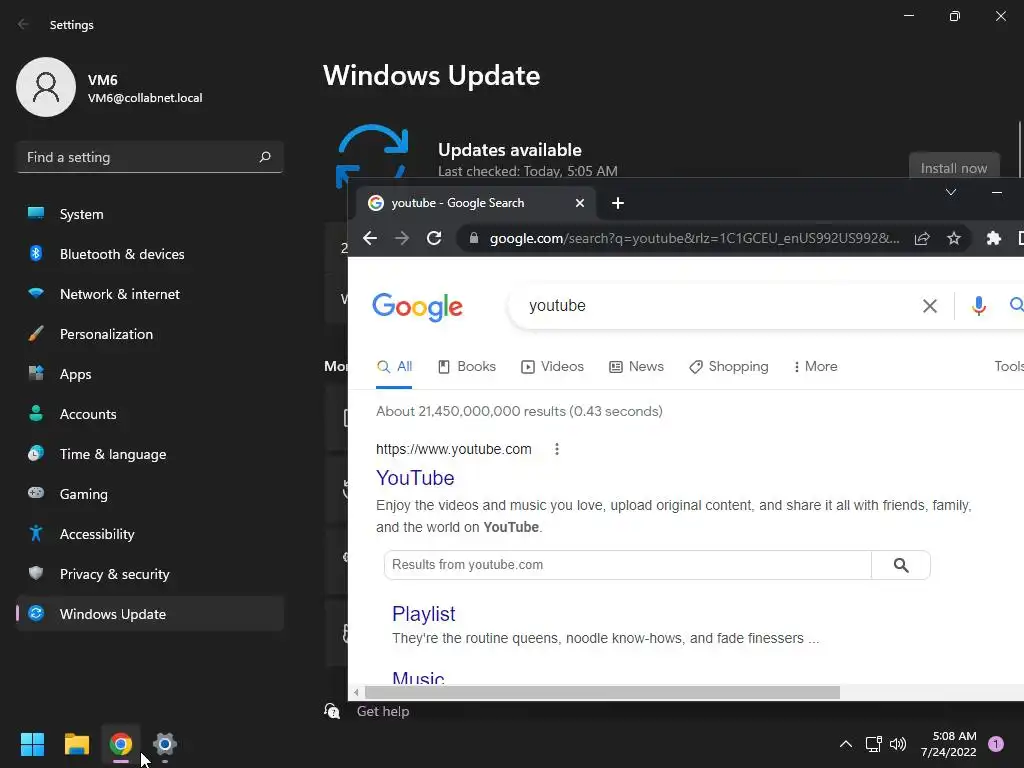Show hidden system tray icons
The image size is (1024, 768).
coord(846,744)
